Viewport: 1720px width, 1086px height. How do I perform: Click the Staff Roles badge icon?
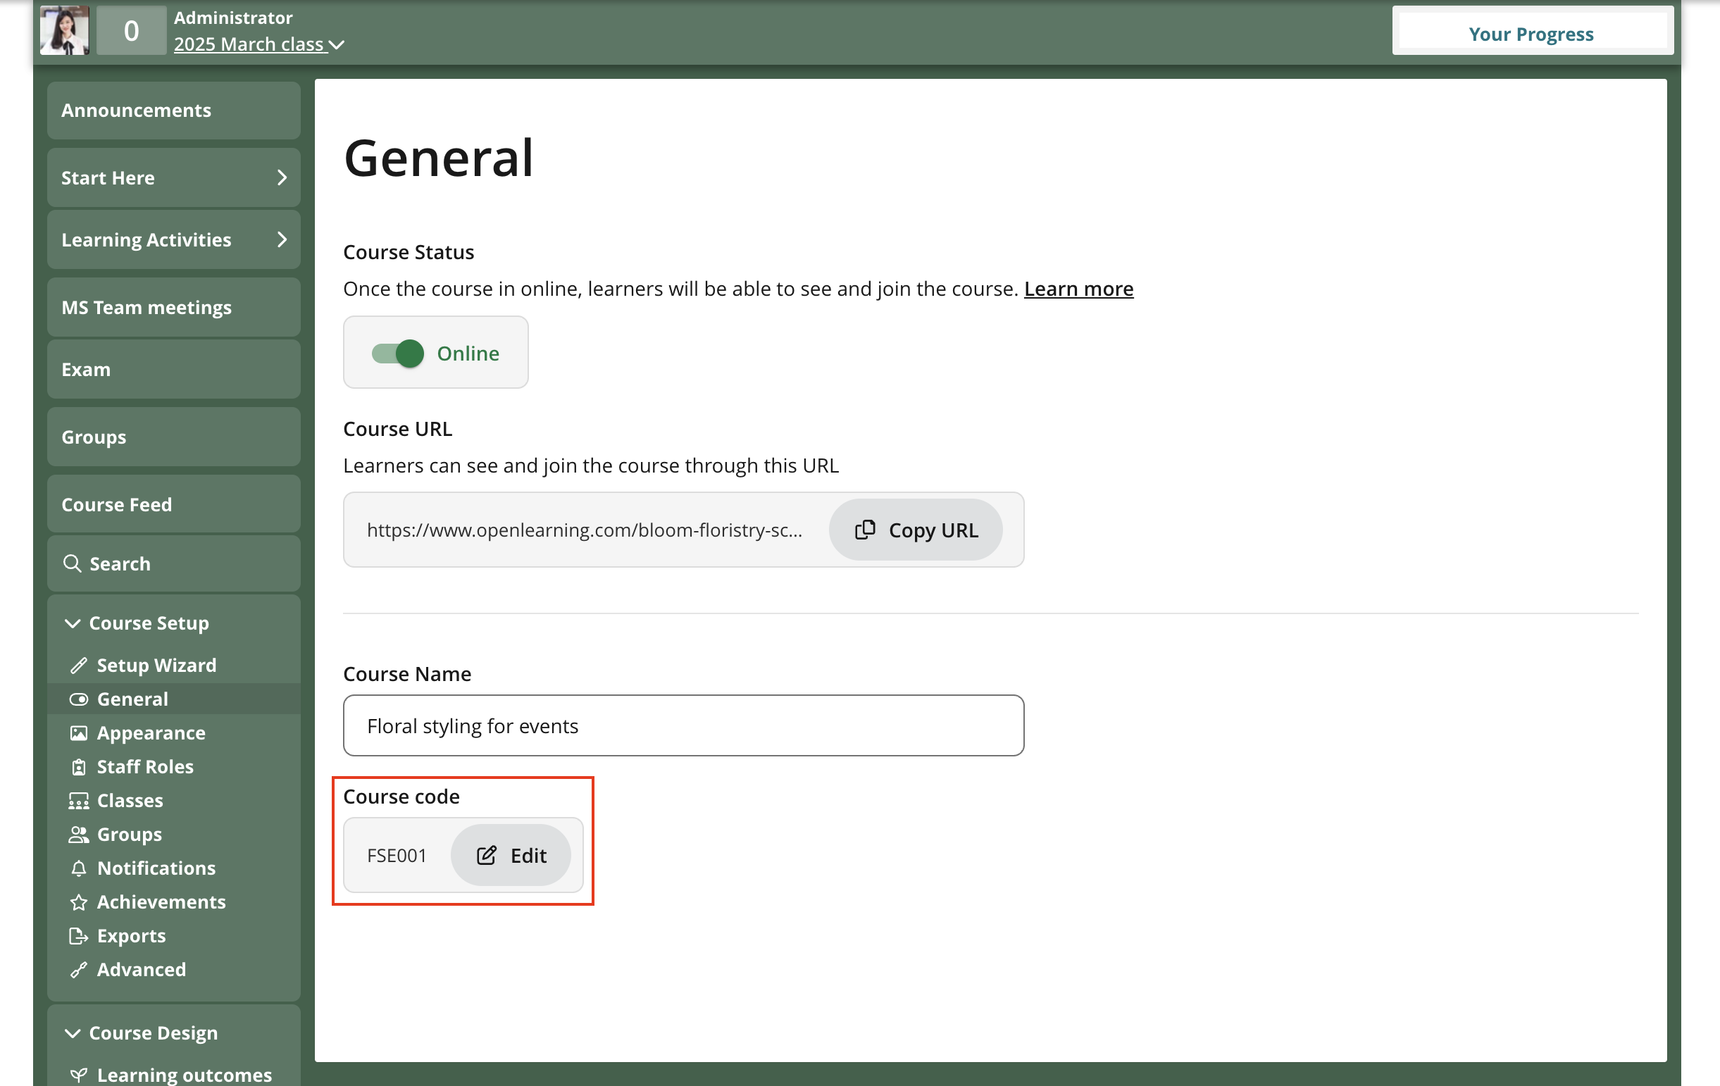[x=79, y=767]
